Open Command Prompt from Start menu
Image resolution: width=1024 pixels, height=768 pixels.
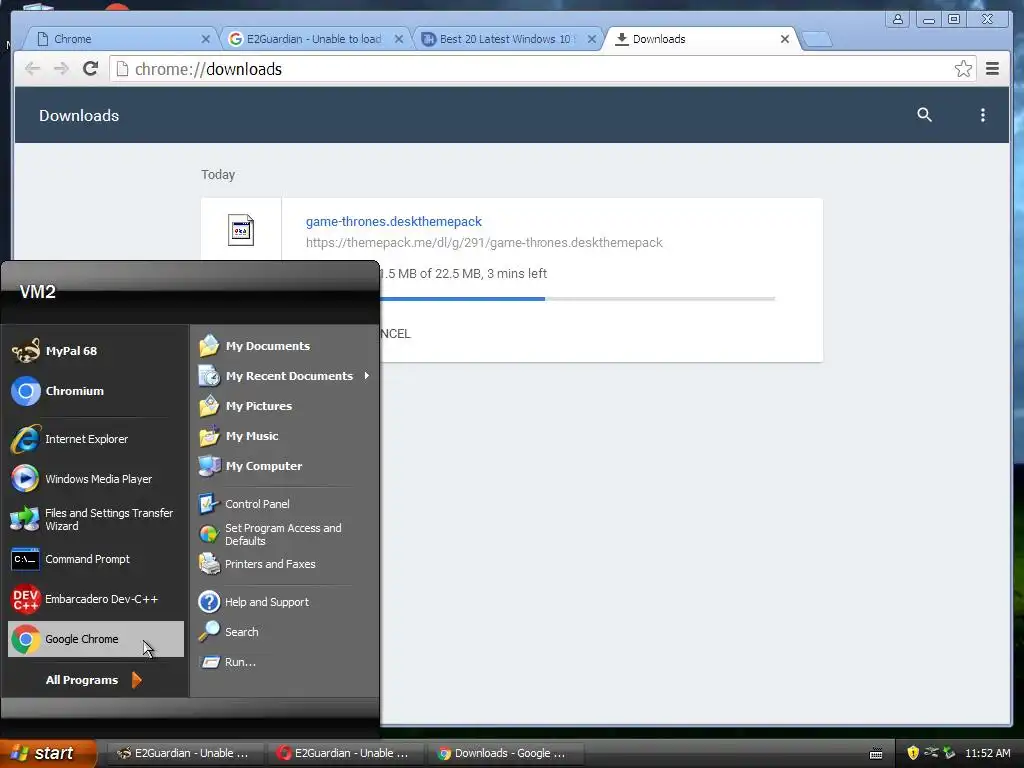(x=95, y=559)
